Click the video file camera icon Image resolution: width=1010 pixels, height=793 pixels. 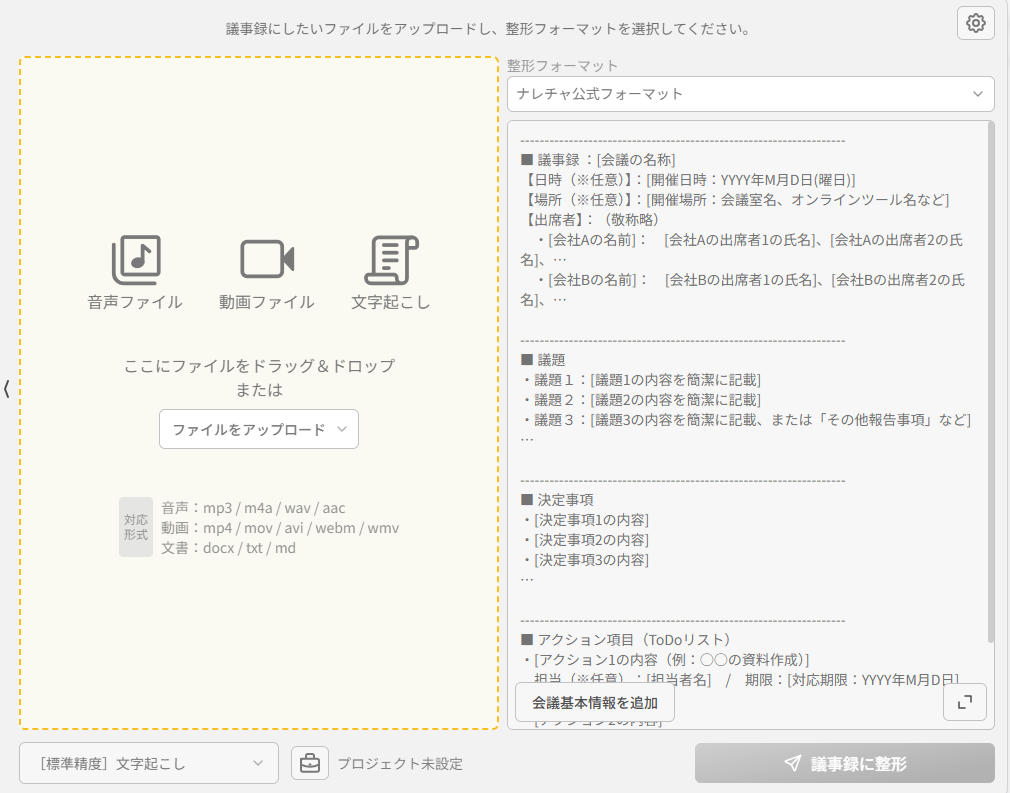[267, 260]
